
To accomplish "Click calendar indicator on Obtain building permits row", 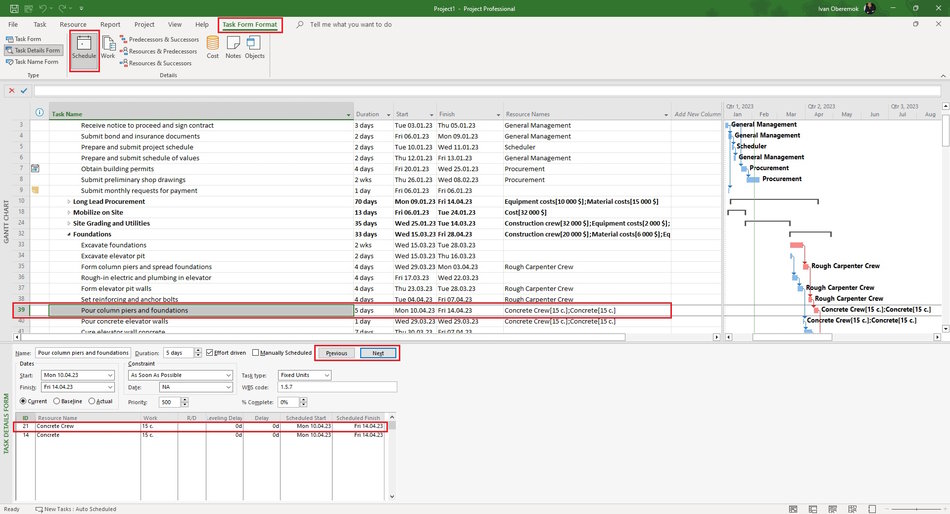I will tap(35, 169).
